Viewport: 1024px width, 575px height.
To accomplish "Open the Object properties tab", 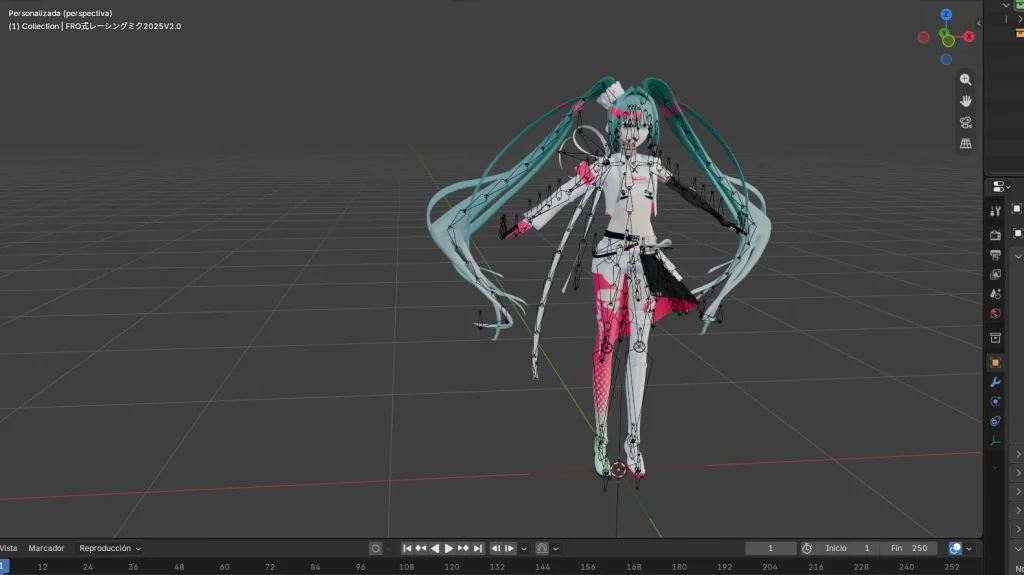I will 995,363.
